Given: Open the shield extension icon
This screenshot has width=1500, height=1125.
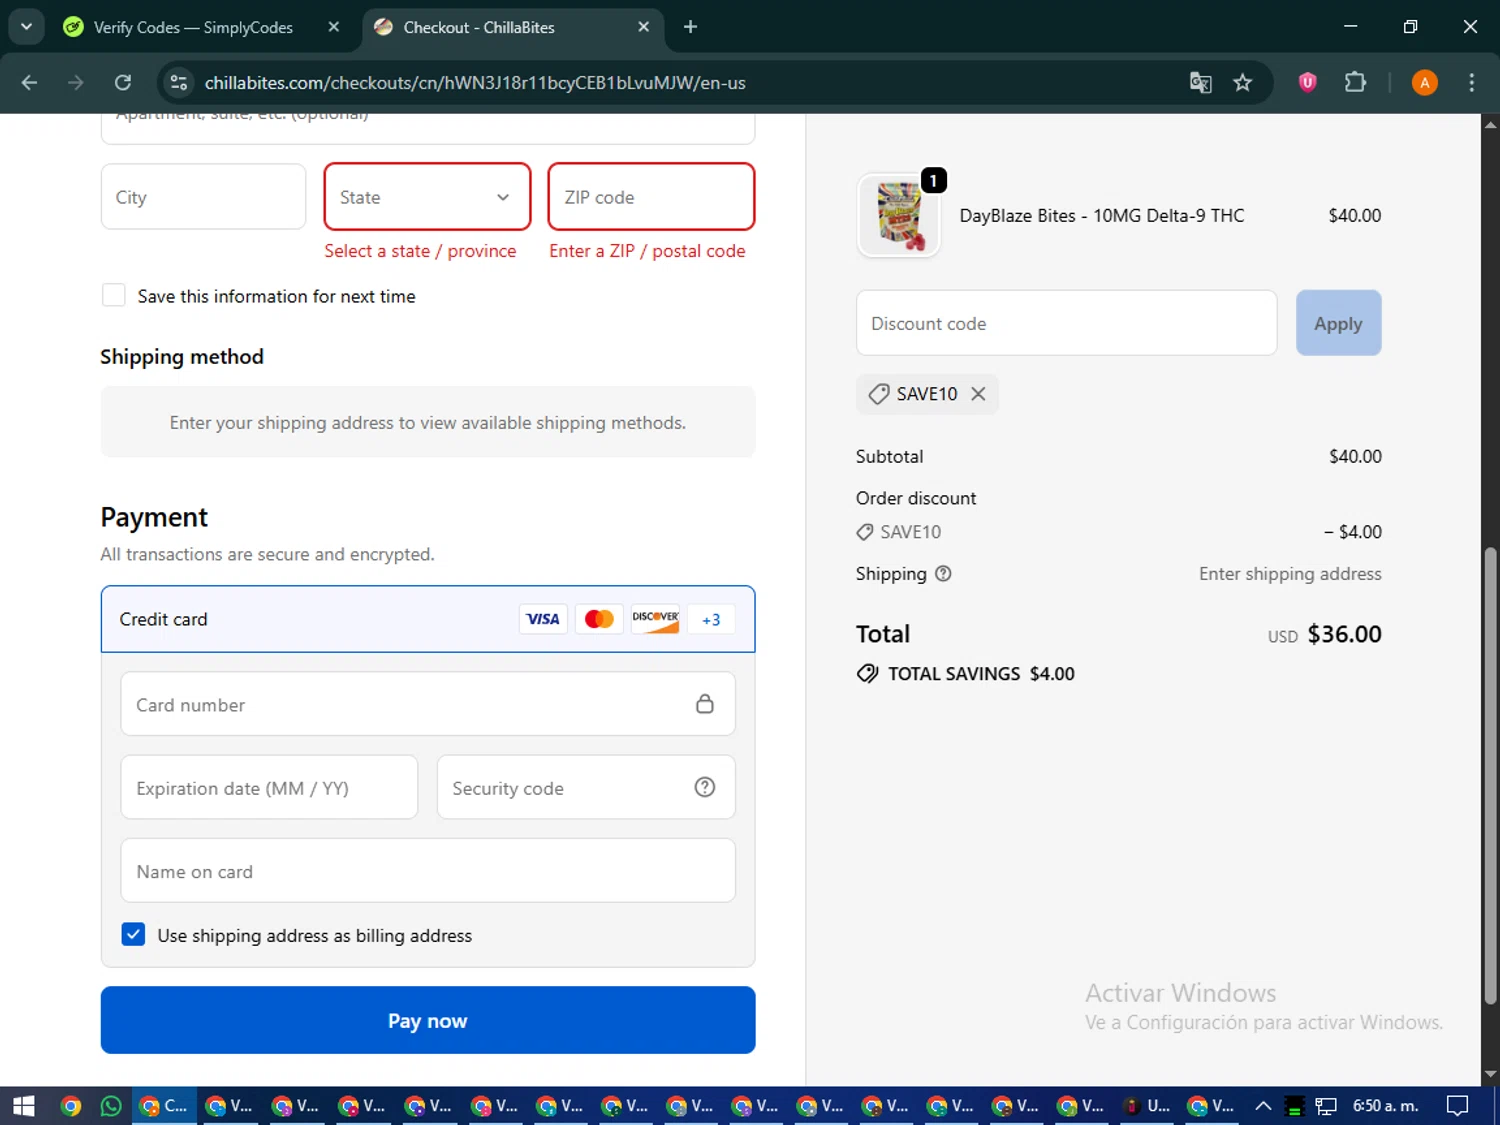Looking at the screenshot, I should click(1307, 82).
